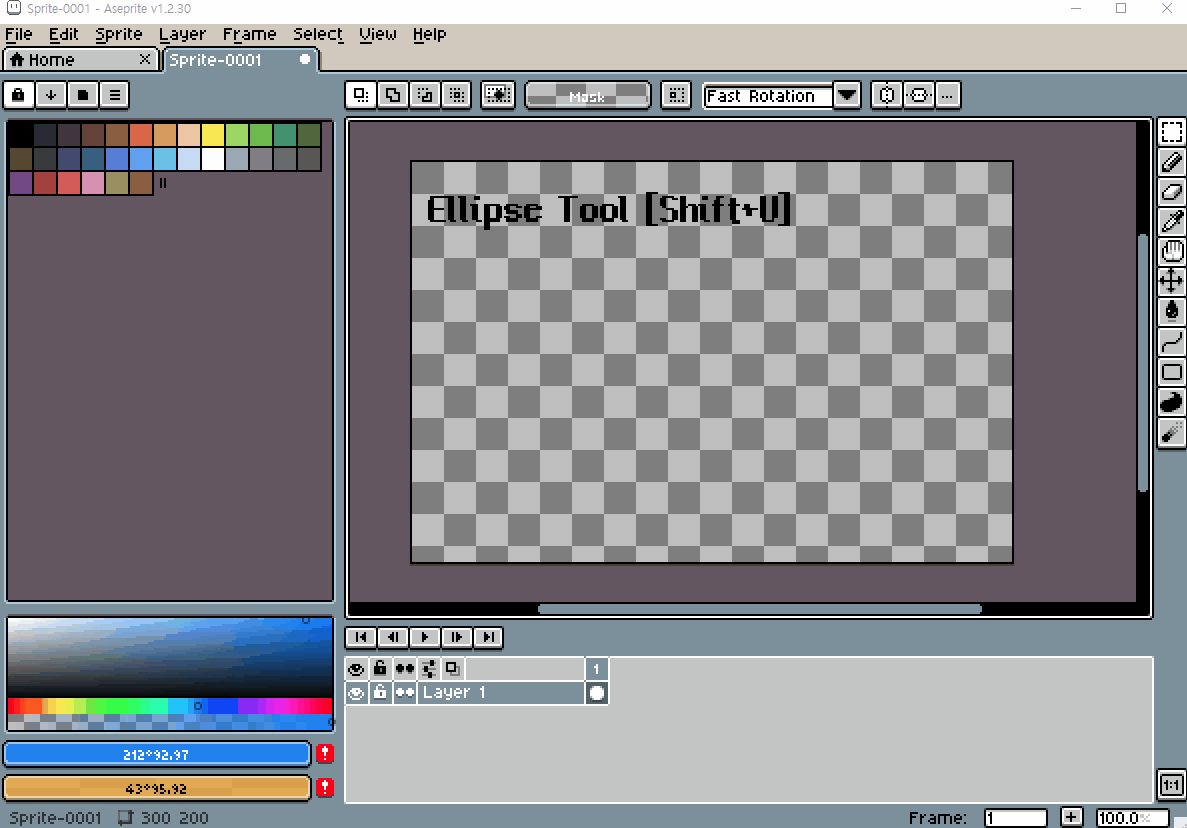Click the frame 1 header in timeline
The width and height of the screenshot is (1187, 828).
[597, 669]
